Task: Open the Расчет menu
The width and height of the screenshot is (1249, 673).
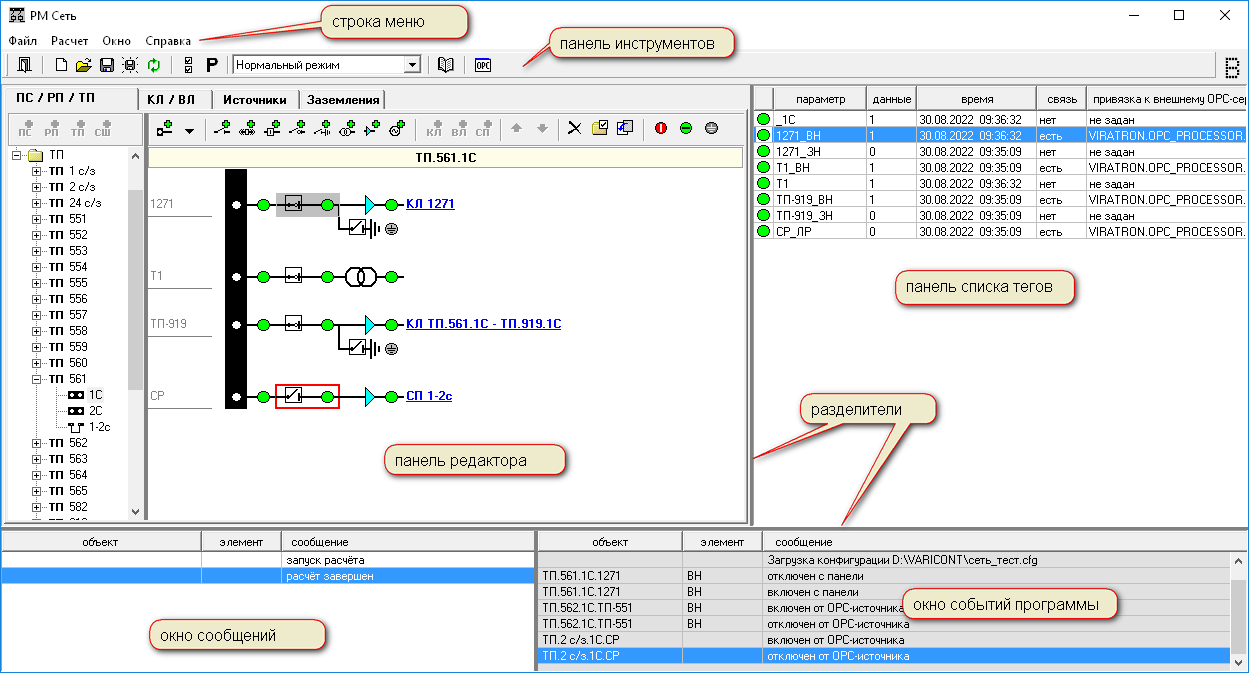Action: pyautogui.click(x=69, y=41)
